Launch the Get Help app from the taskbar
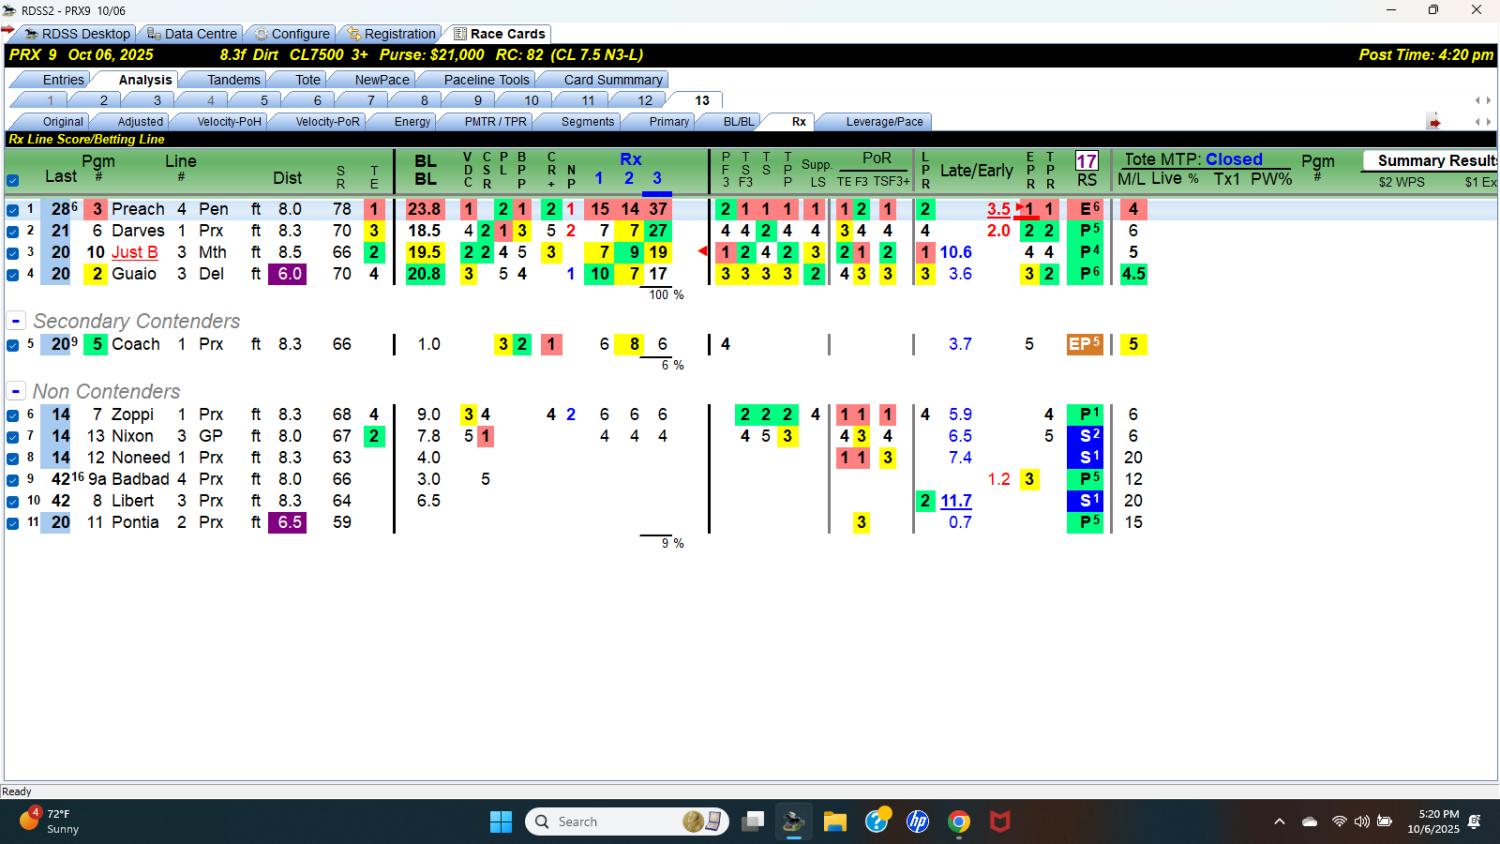Viewport: 1500px width, 844px height. coord(877,822)
